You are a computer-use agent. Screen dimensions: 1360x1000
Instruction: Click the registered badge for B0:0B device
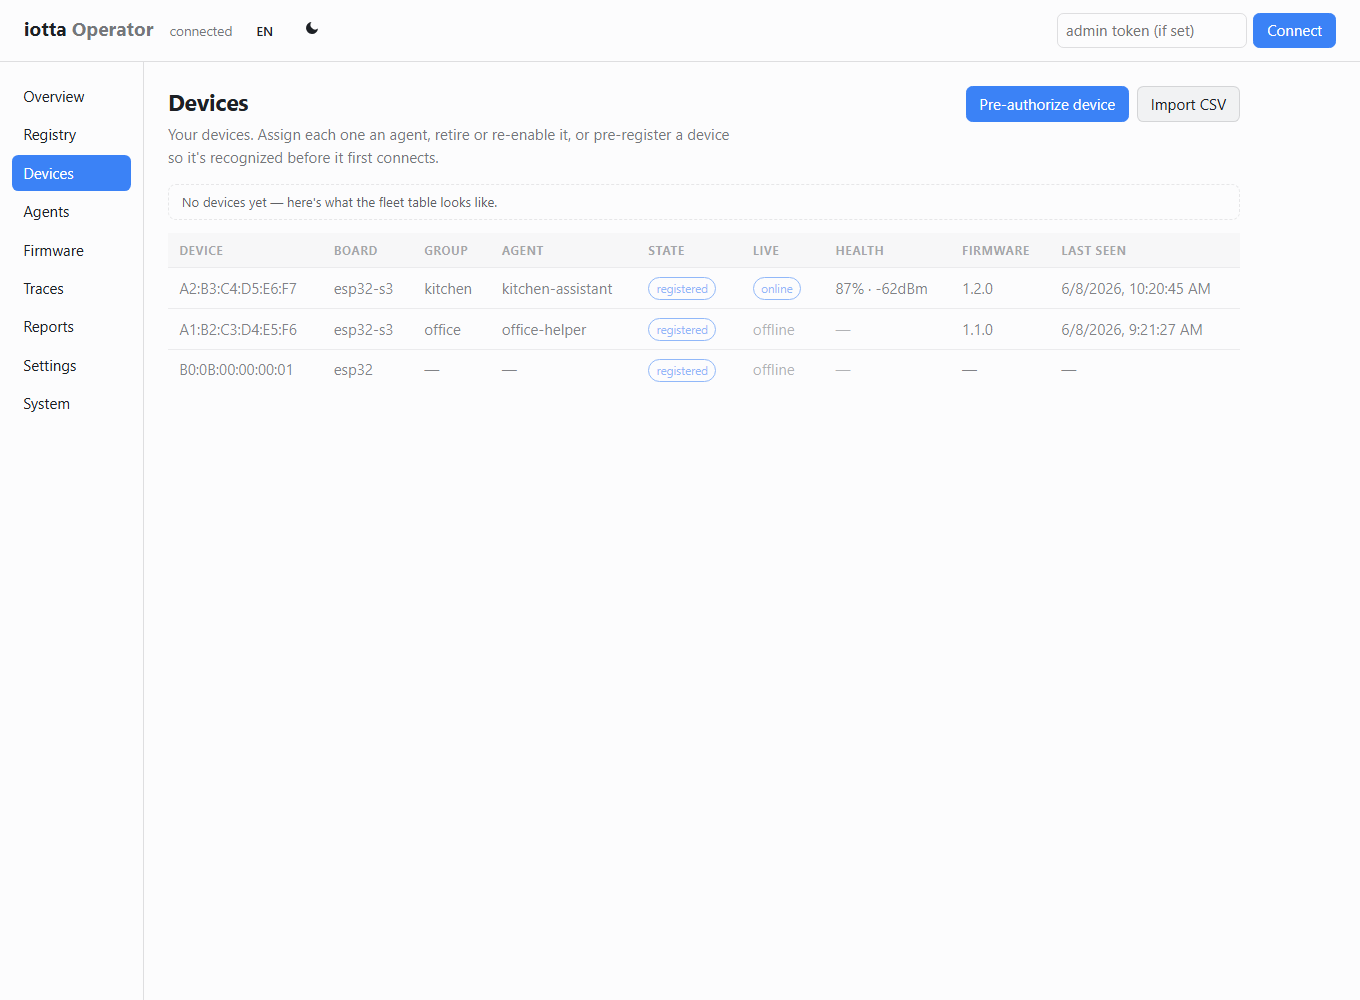(x=682, y=371)
